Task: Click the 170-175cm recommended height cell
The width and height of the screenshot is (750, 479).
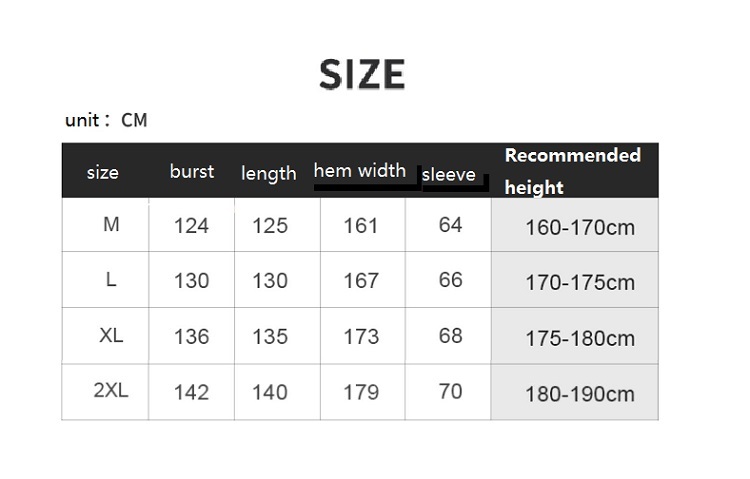Action: click(x=580, y=282)
